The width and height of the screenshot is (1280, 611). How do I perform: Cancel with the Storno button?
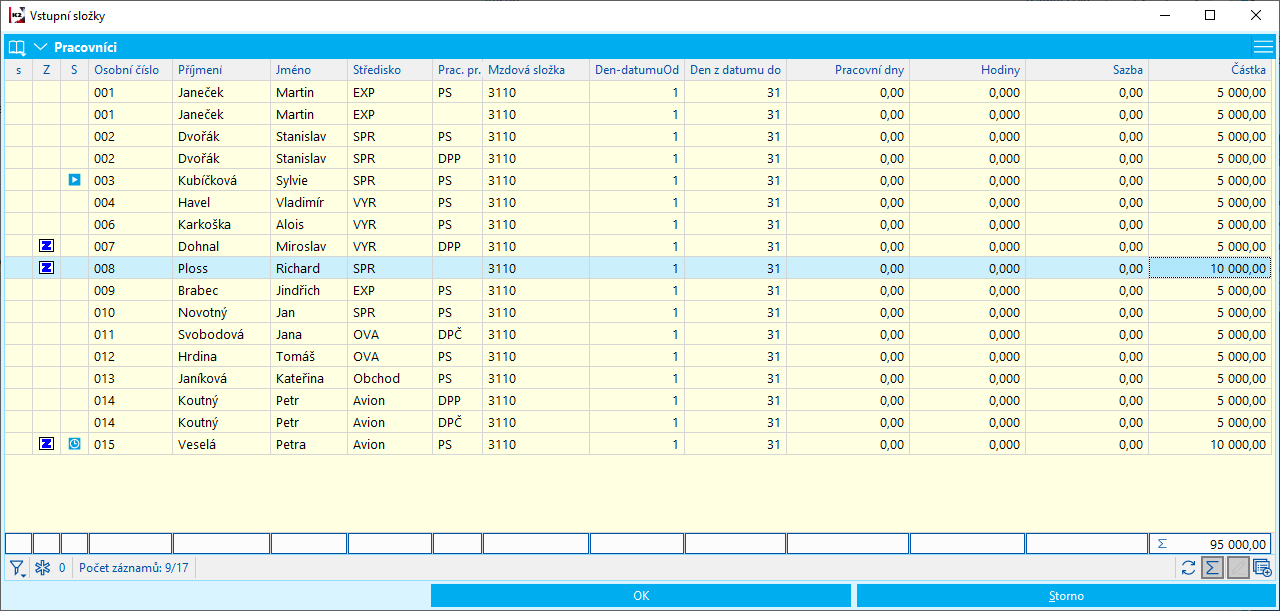(x=1066, y=596)
